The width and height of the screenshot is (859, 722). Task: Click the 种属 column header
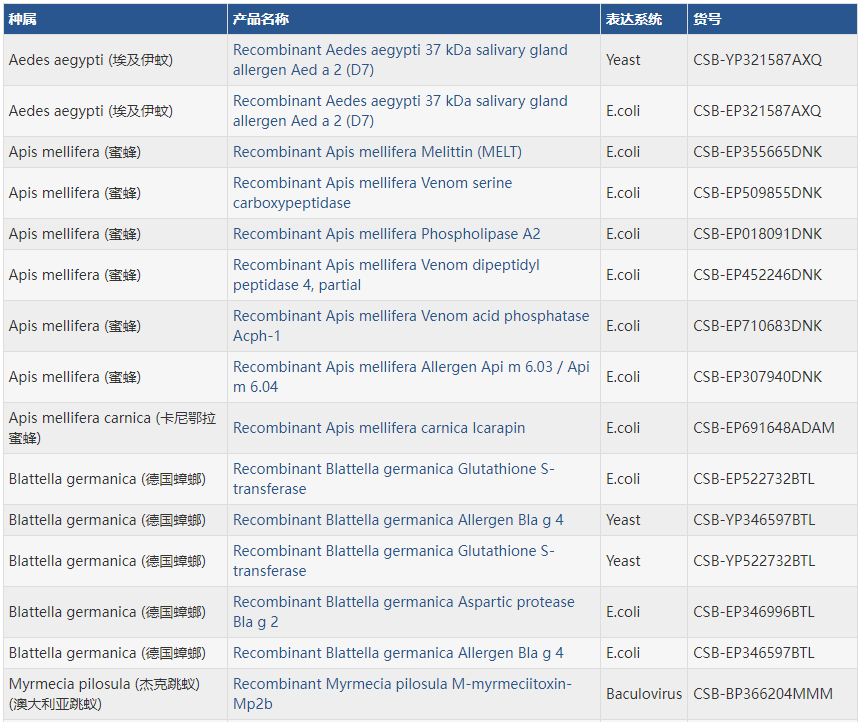(23, 19)
